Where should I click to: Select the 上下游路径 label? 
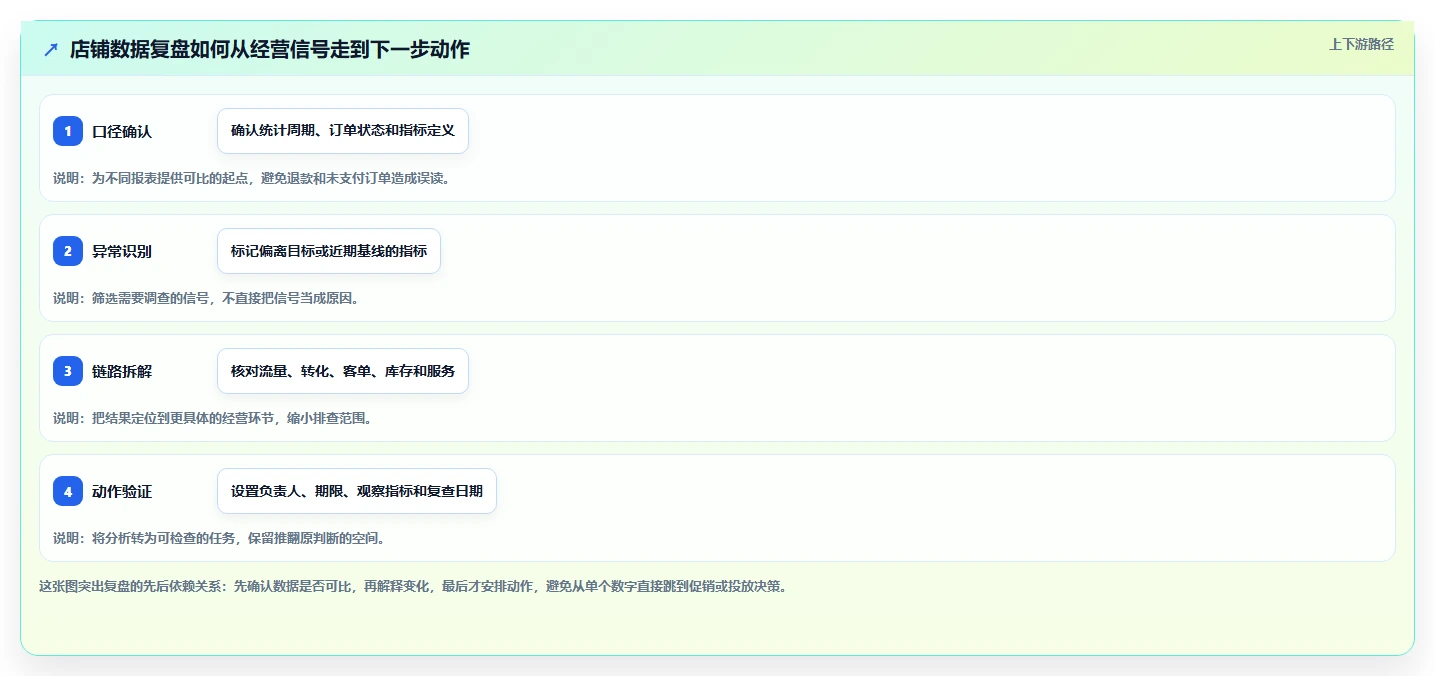[x=1361, y=44]
